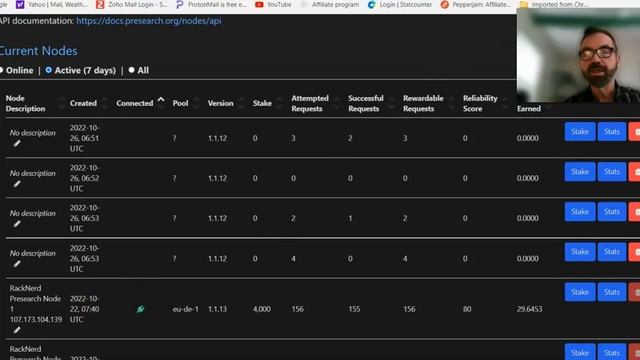Click connected plug icon for RackNerd Node 1
This screenshot has height=360, width=640.
pyautogui.click(x=140, y=309)
